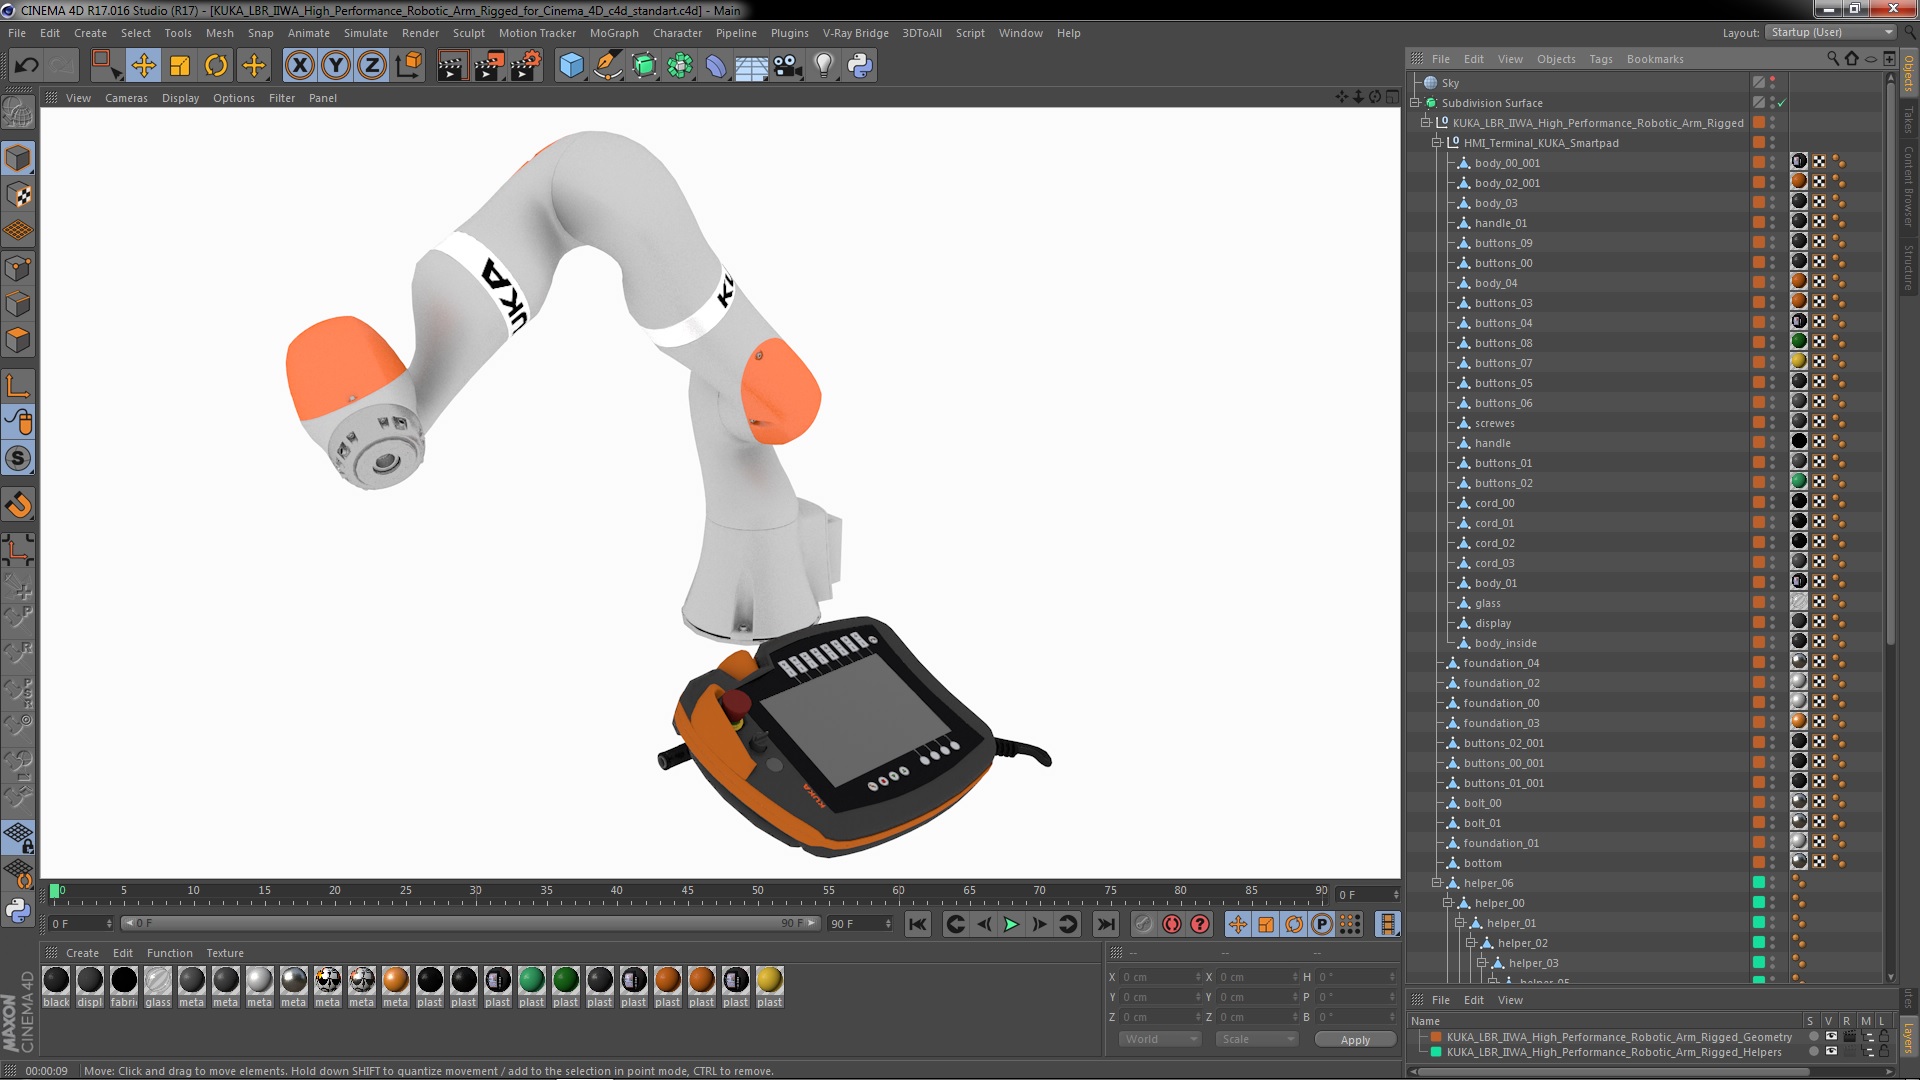Click the Record Active Objects keyframe icon

(x=1143, y=924)
